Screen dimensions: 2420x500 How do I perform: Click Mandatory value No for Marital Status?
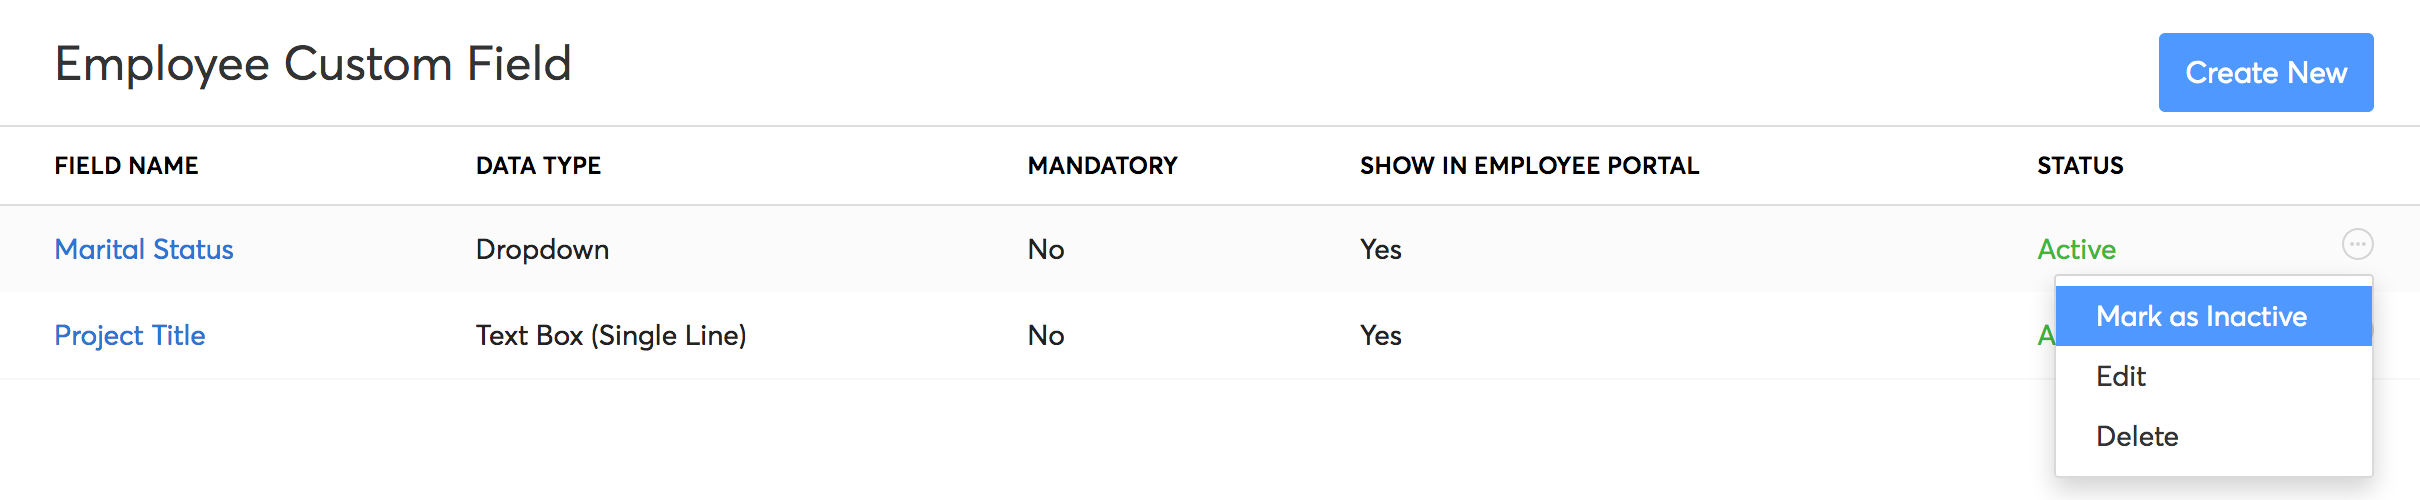(x=1046, y=249)
